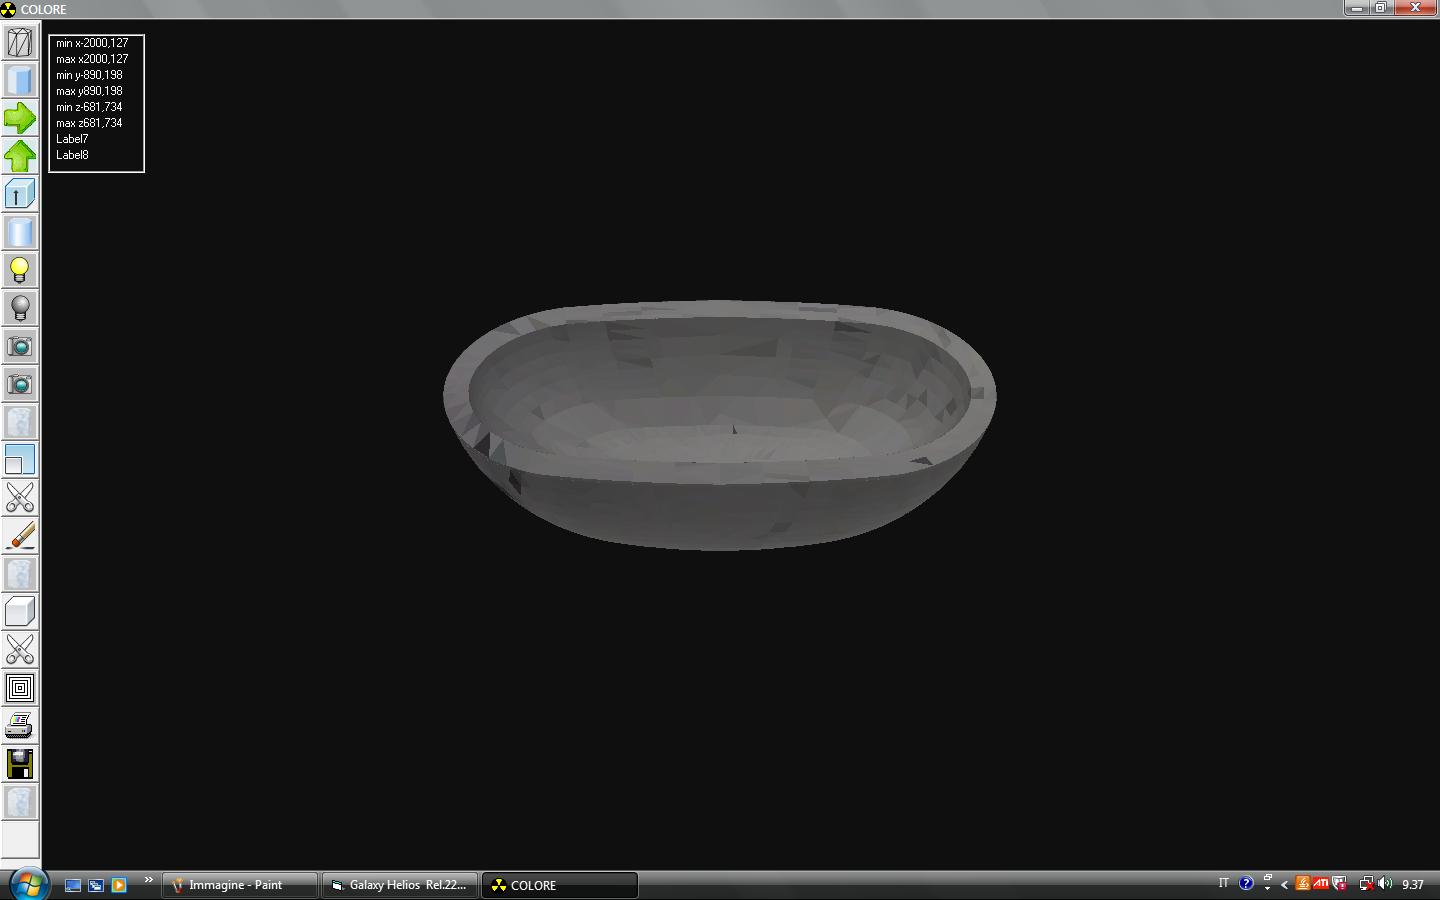This screenshot has height=900, width=1440.
Task: Click the 'max y890,198' label
Action: click(x=89, y=91)
